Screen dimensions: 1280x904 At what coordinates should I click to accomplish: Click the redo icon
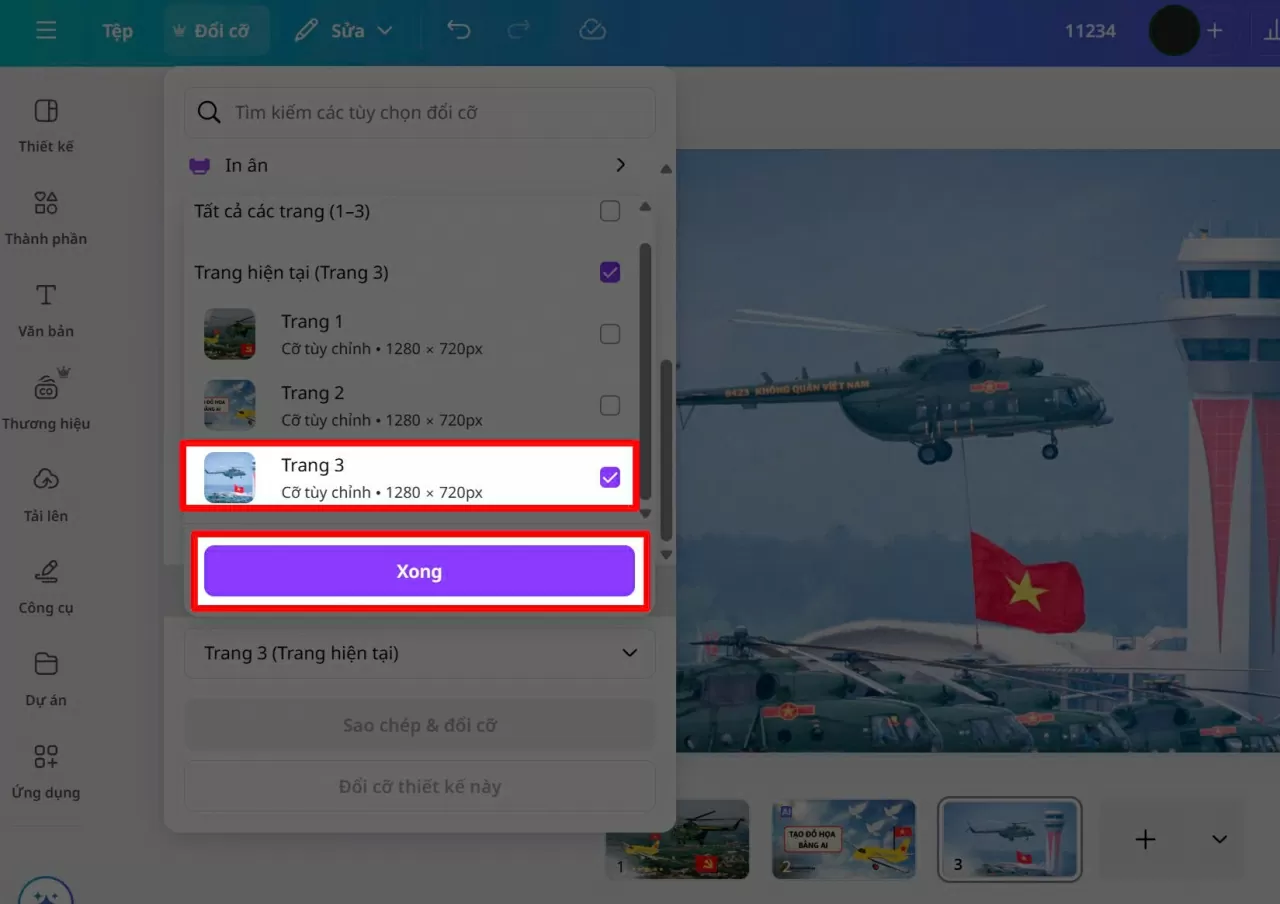pos(519,30)
